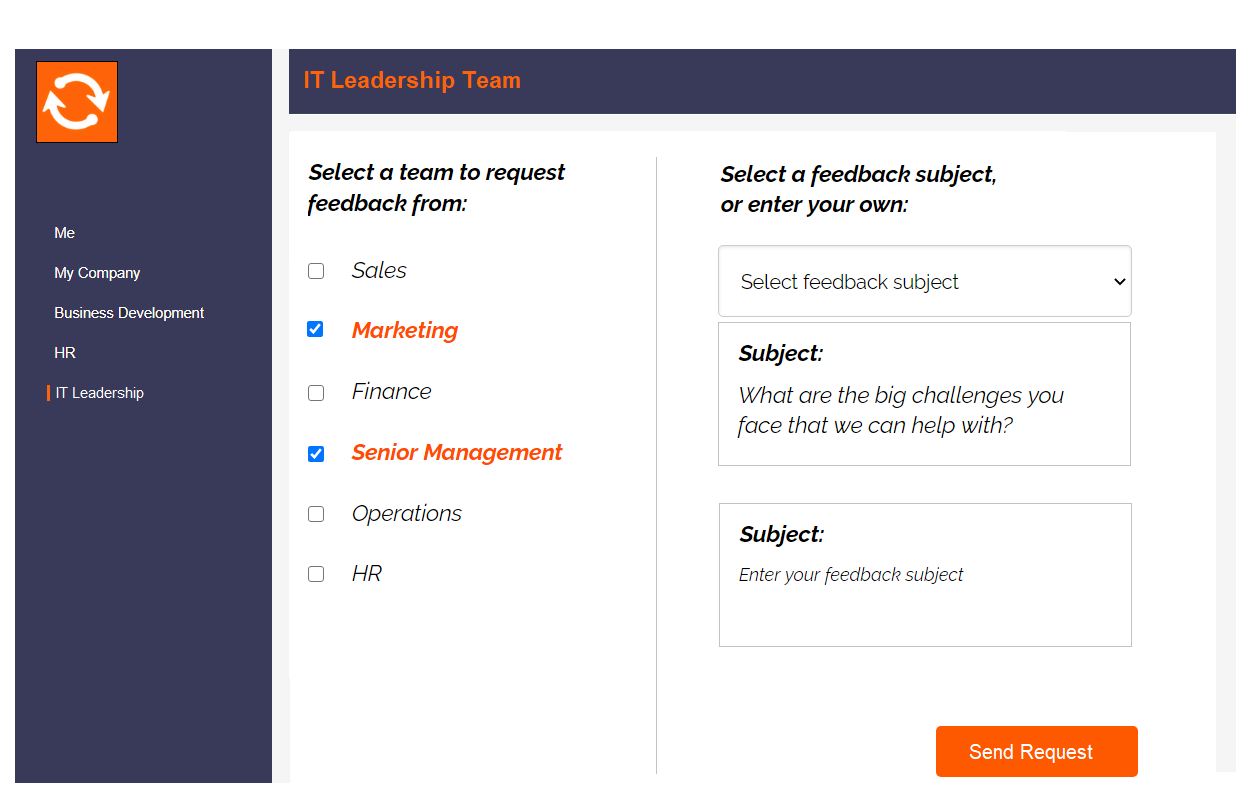Select the HR team checkbox
Viewport: 1250px width, 800px height.
316,574
